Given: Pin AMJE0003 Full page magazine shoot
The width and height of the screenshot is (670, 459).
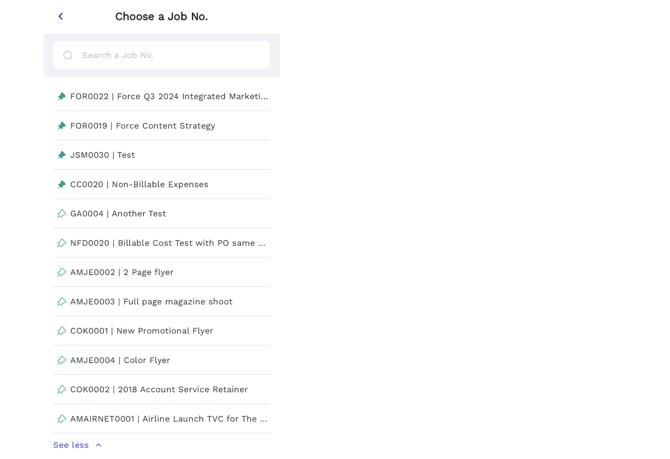Looking at the screenshot, I should pyautogui.click(x=62, y=301).
